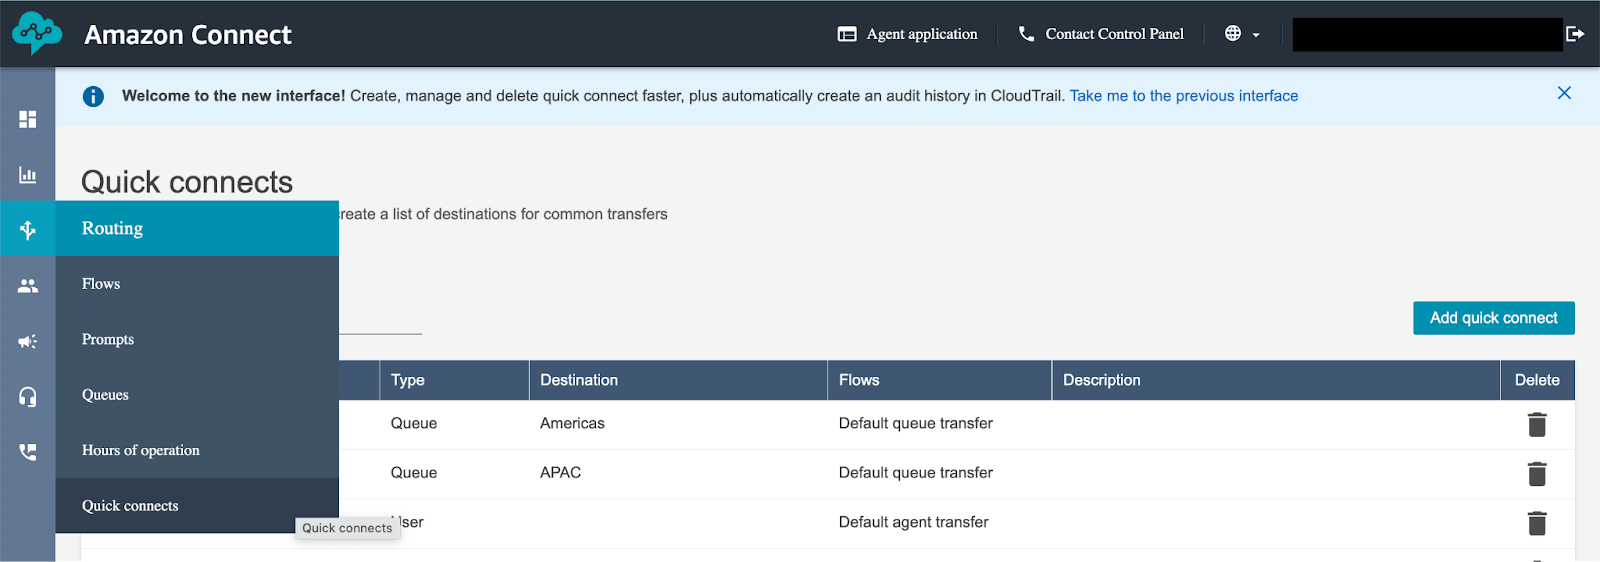Open Queues from the Routing menu
Screen dimensions: 1600x562
pyautogui.click(x=105, y=395)
